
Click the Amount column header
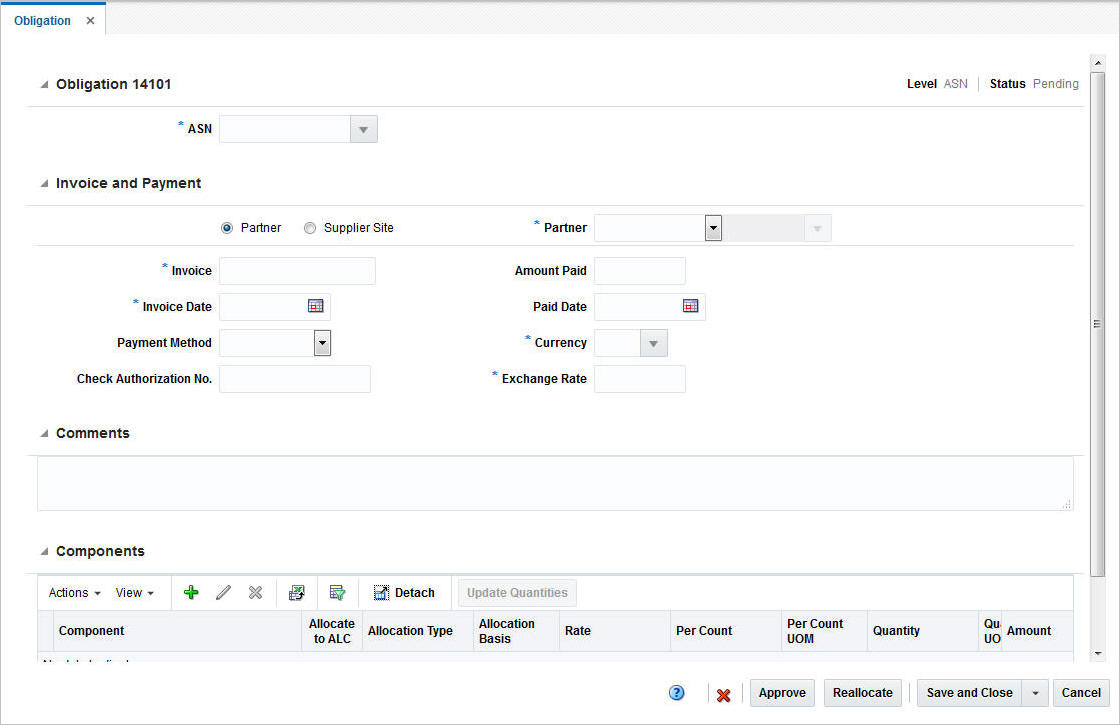1037,631
